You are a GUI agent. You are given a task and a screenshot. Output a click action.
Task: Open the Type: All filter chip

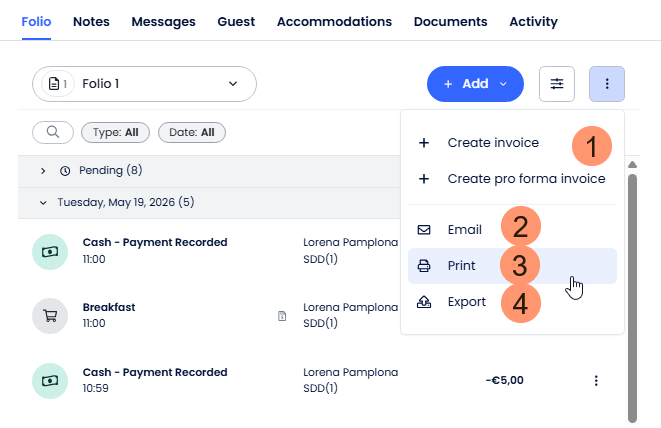[x=116, y=132]
